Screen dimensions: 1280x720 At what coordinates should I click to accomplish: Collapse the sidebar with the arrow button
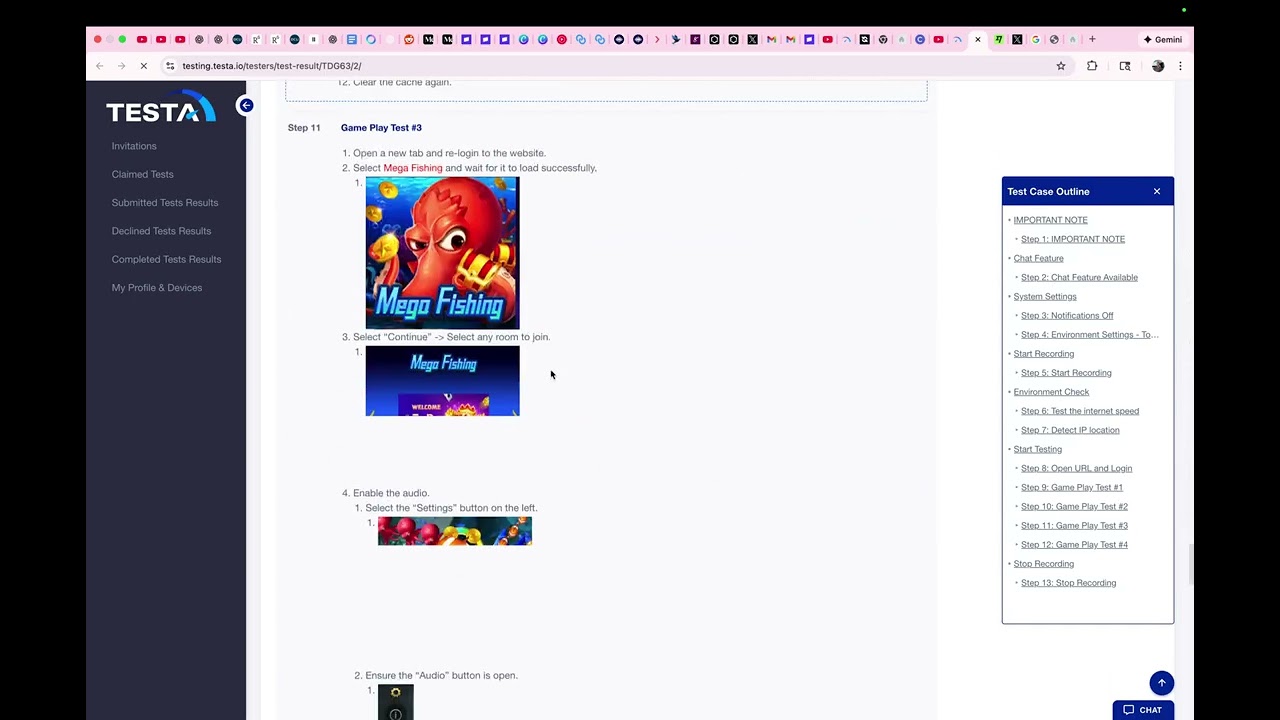click(x=246, y=105)
